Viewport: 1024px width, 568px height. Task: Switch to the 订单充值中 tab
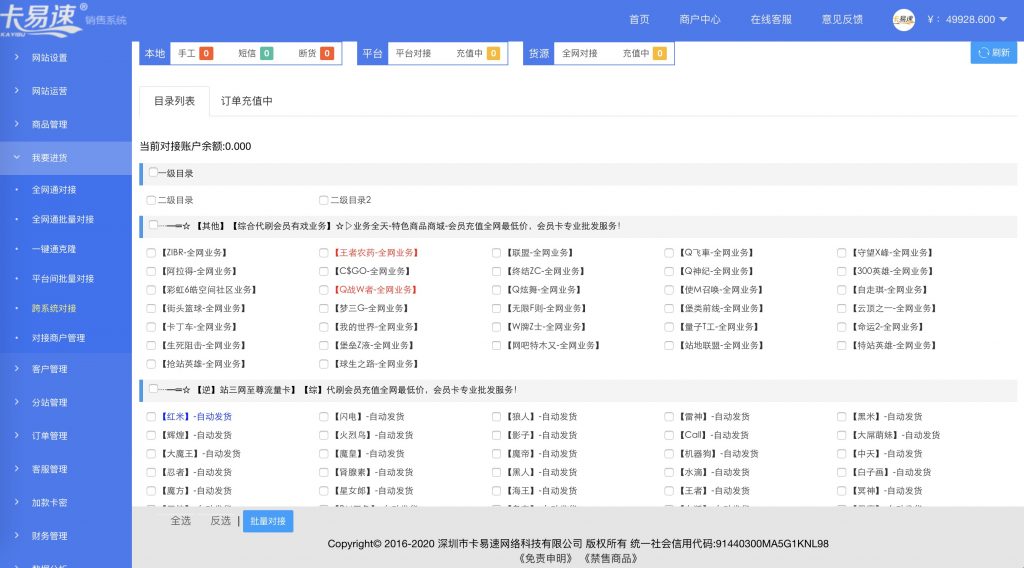[246, 101]
